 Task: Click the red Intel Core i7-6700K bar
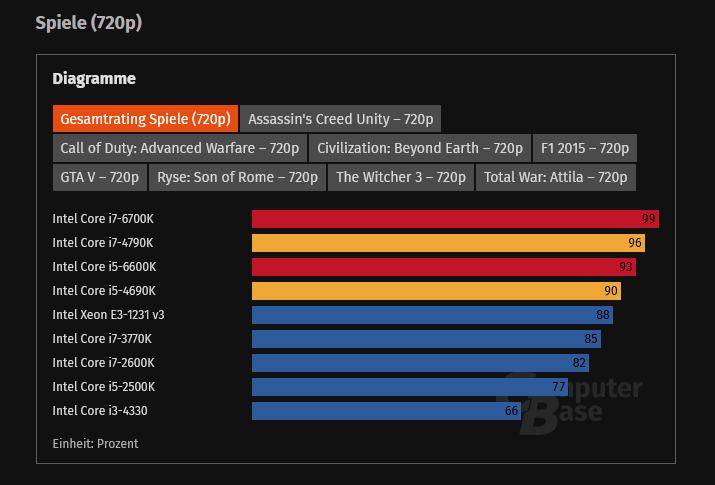pyautogui.click(x=455, y=219)
